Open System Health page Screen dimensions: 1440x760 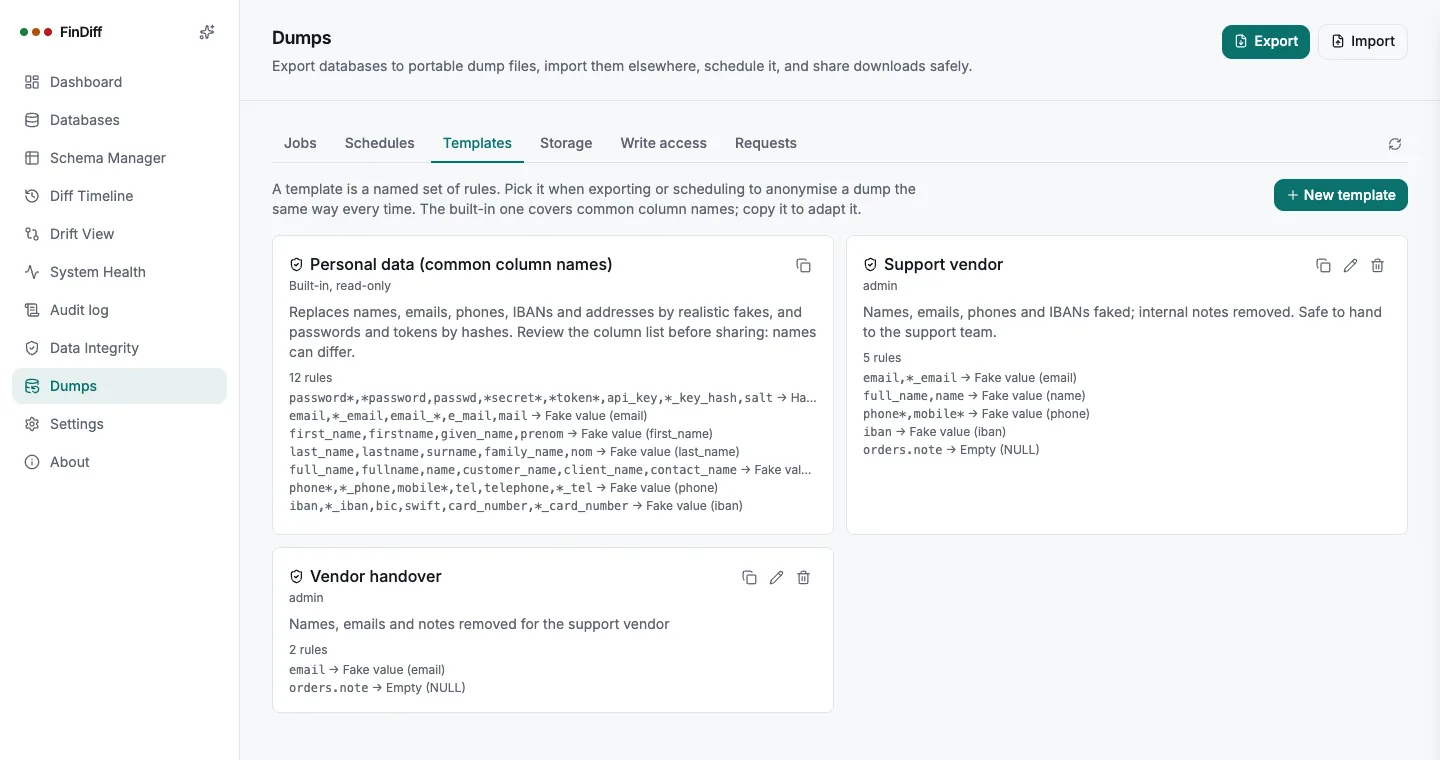pos(119,272)
